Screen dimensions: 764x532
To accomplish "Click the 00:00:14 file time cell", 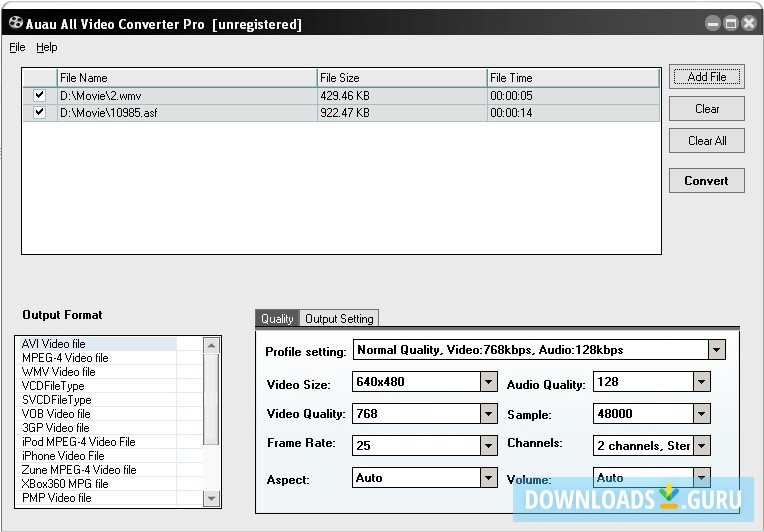I will click(x=573, y=113).
